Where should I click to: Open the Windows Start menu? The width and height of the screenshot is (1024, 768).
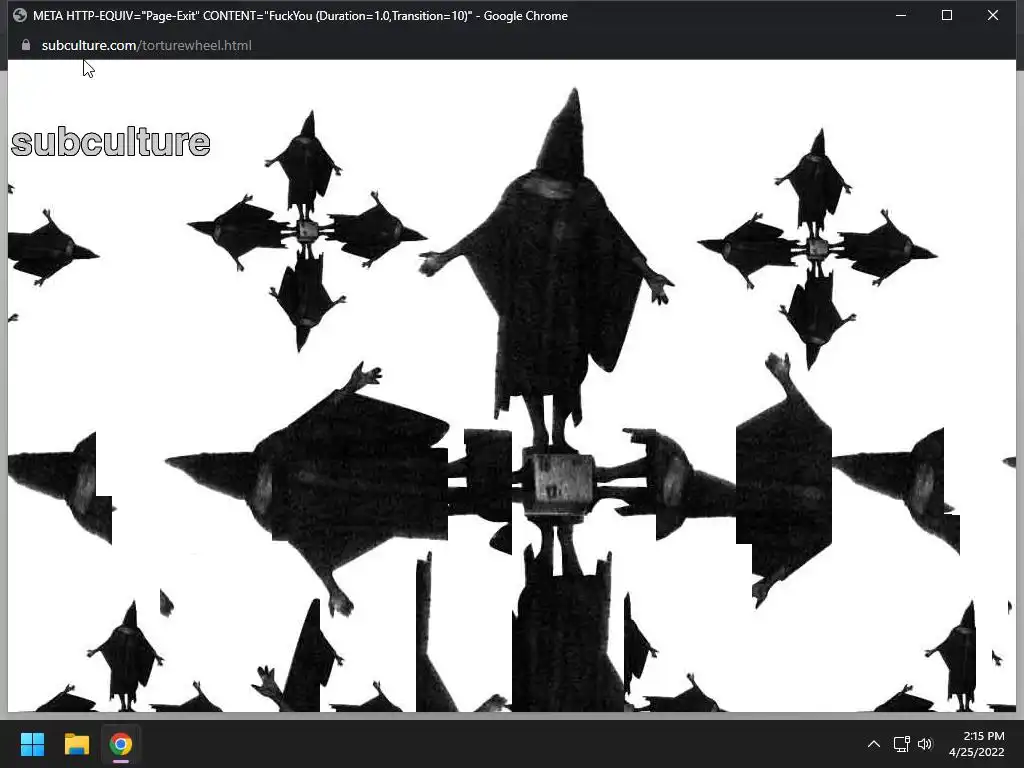(x=32, y=744)
